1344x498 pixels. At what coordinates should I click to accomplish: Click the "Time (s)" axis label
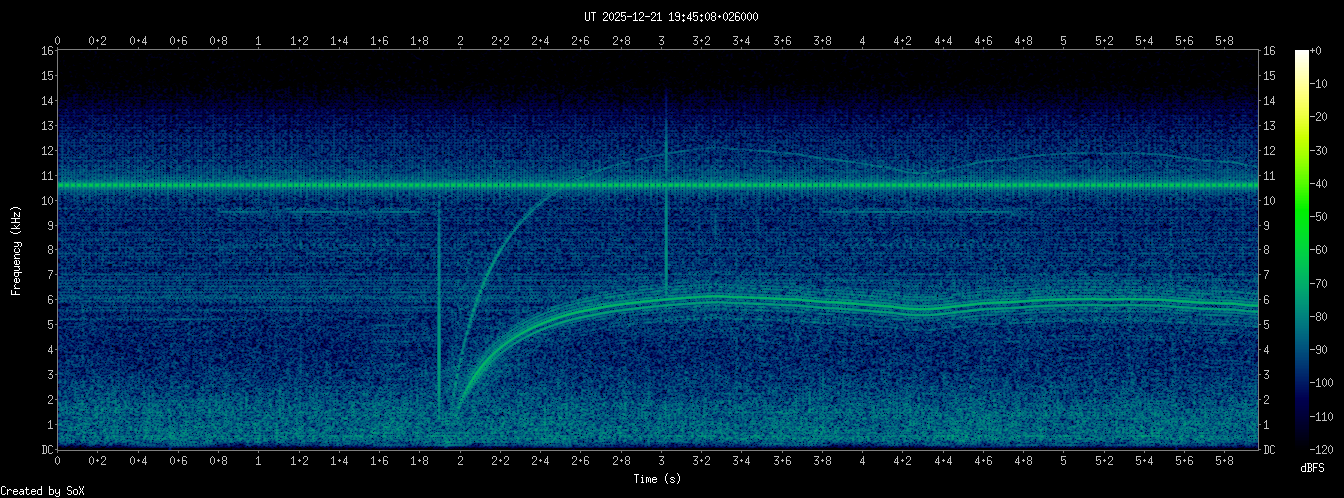pos(660,479)
